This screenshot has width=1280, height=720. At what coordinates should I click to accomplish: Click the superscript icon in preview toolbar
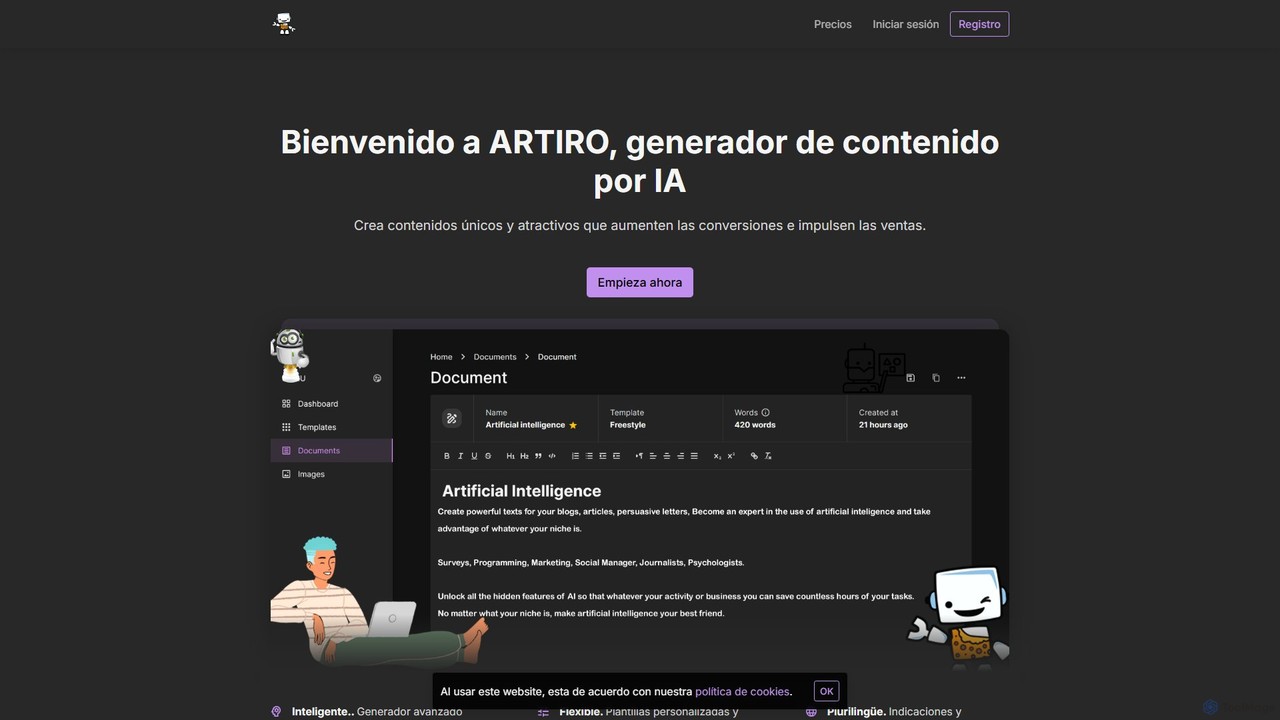pos(731,456)
